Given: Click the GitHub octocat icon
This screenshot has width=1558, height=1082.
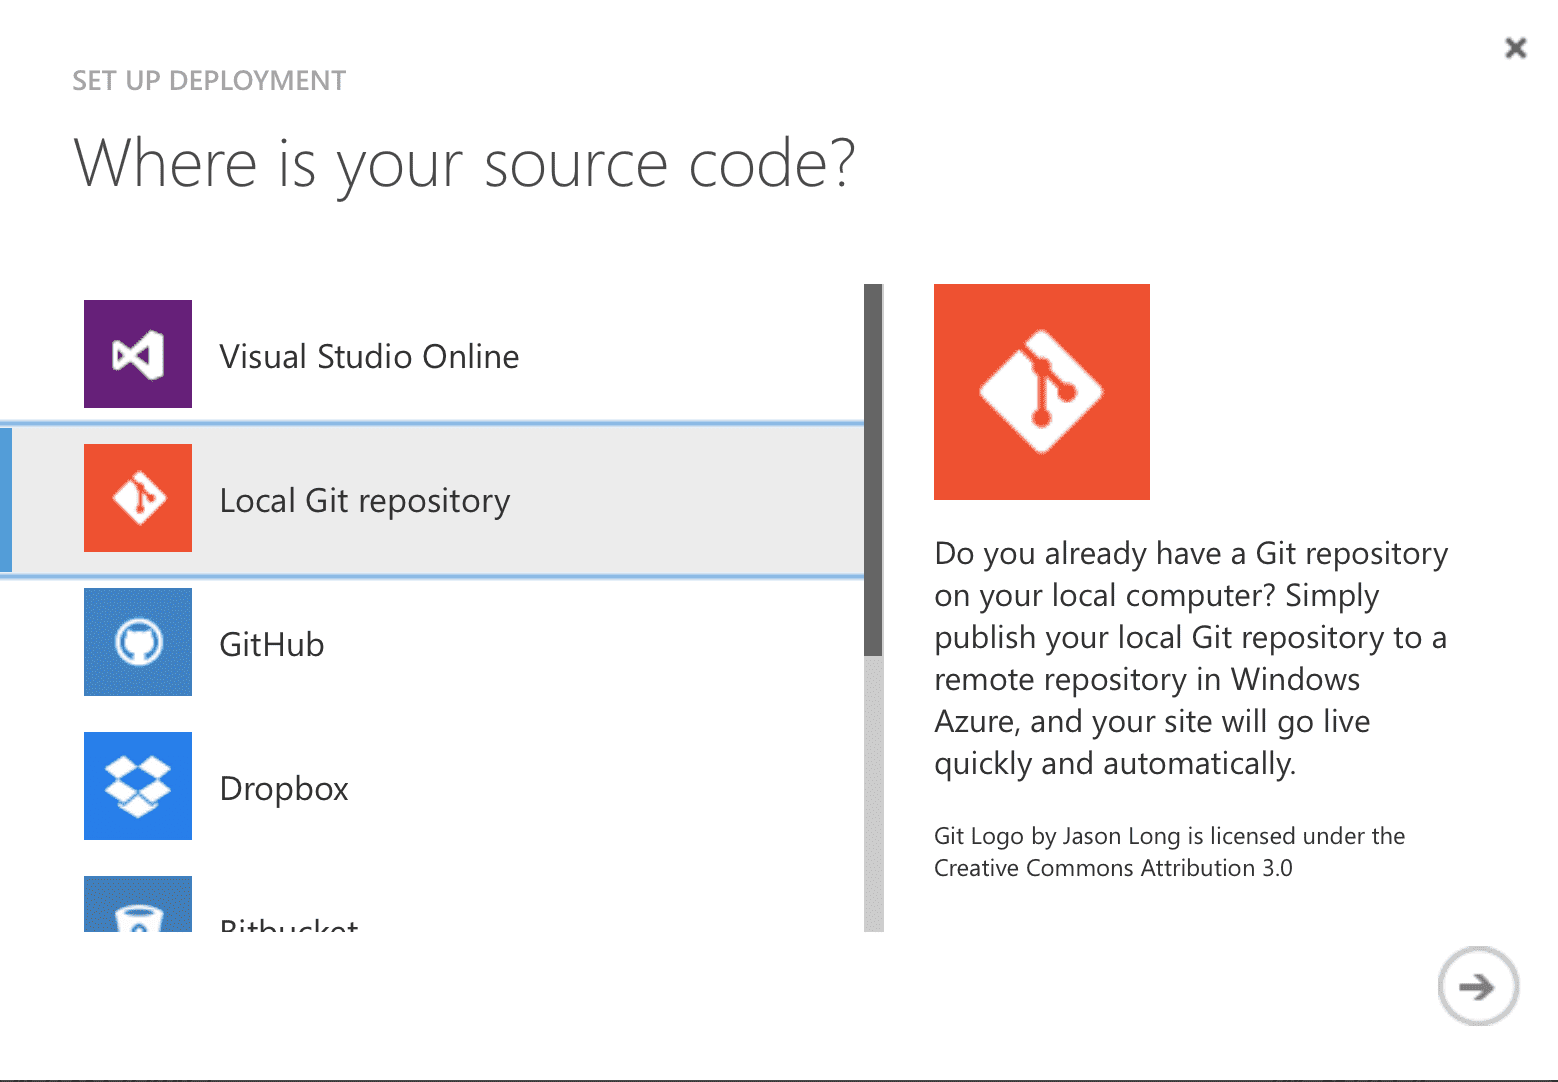Looking at the screenshot, I should (138, 642).
